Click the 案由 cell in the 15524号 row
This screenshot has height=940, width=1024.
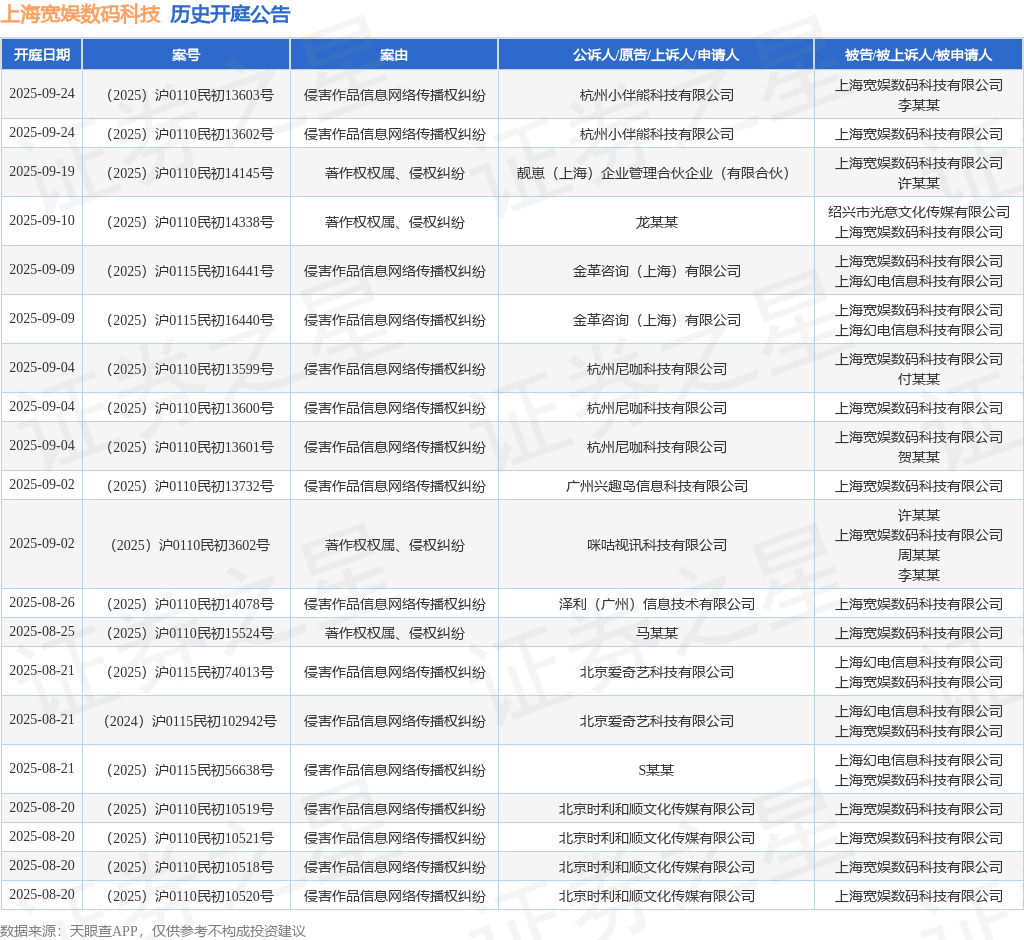[x=394, y=633]
